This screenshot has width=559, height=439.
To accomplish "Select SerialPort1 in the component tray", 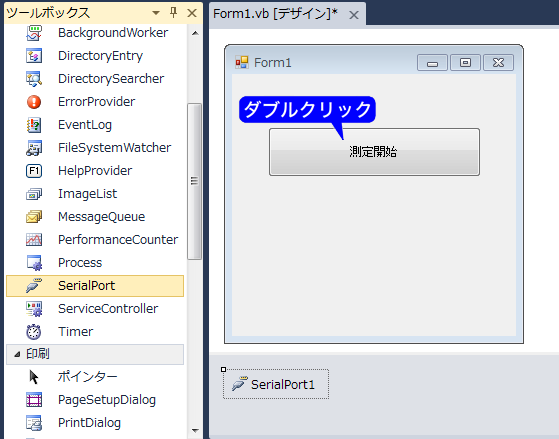I will click(x=276, y=384).
